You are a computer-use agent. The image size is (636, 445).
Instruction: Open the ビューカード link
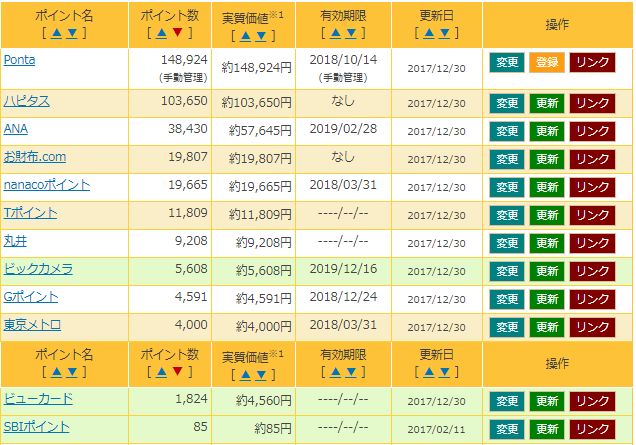point(39,399)
